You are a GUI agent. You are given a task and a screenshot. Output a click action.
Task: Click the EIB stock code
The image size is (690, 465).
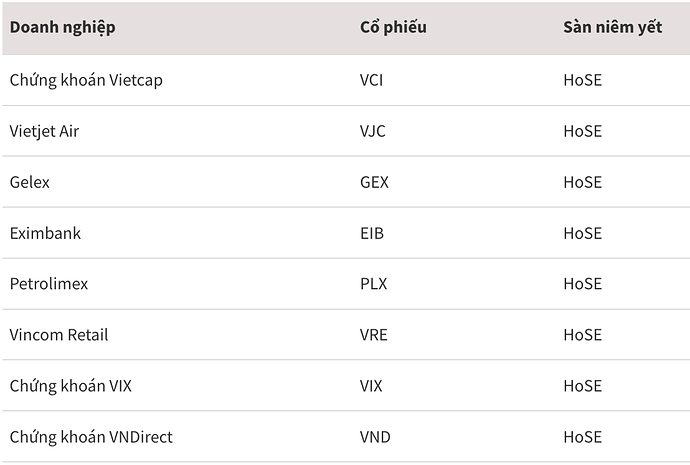371,233
